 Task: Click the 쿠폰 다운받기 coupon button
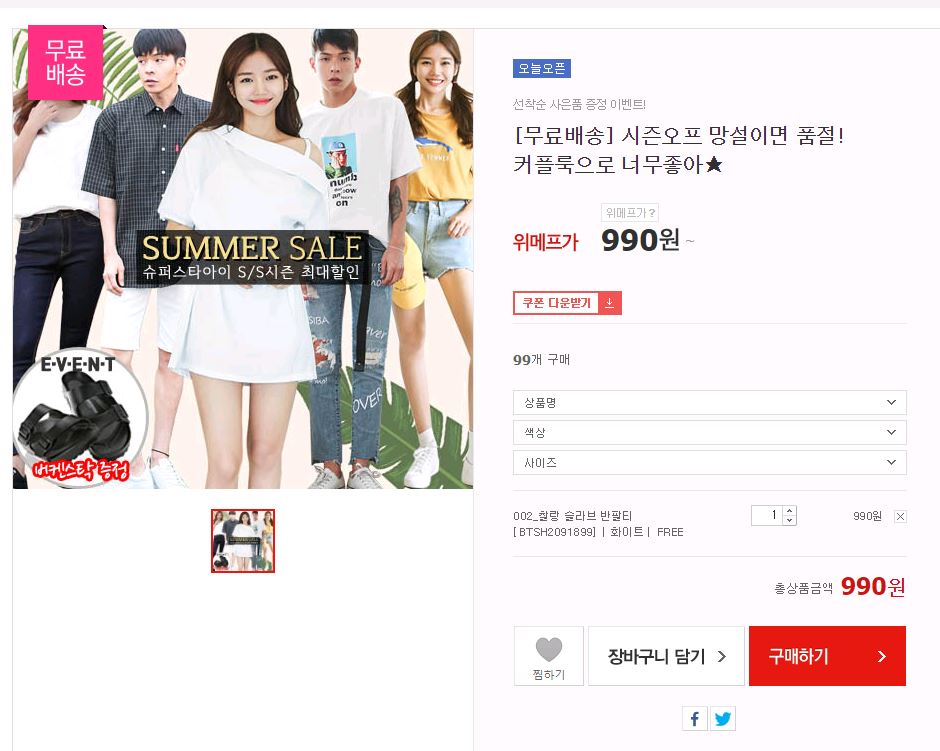pos(567,303)
